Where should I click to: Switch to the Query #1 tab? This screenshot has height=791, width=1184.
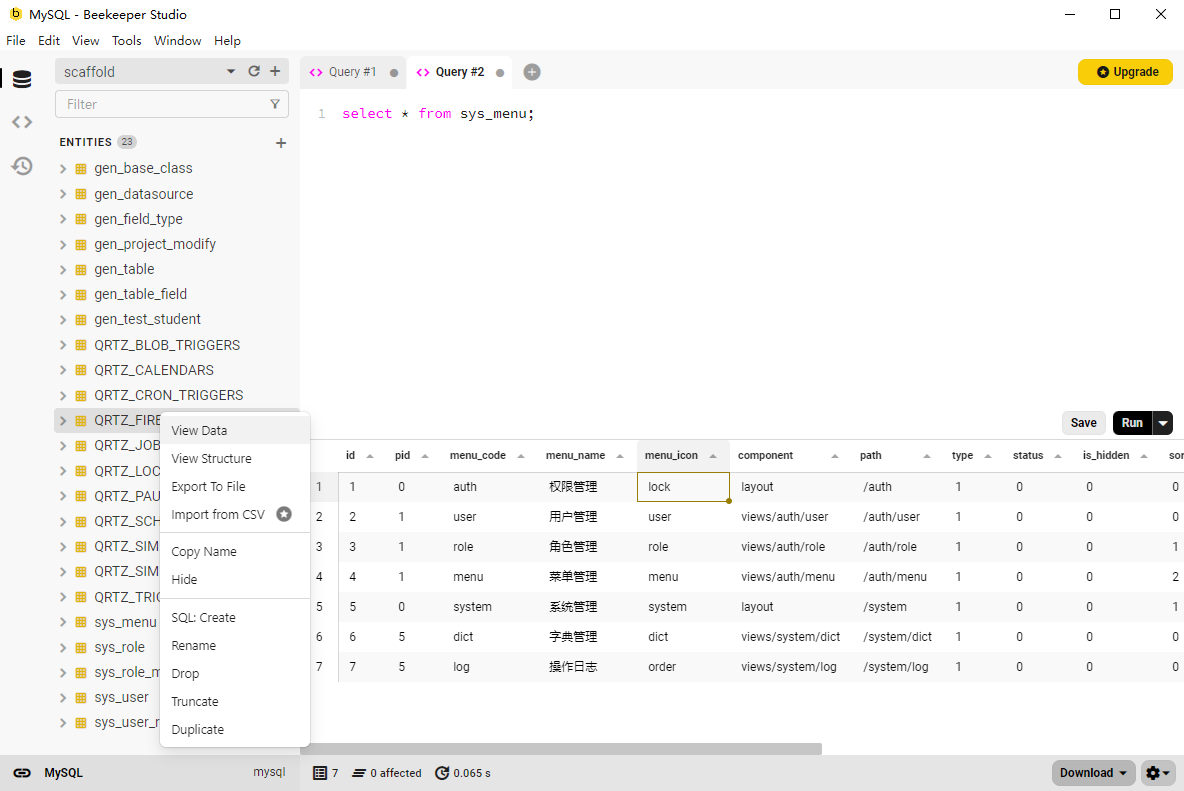tap(352, 72)
